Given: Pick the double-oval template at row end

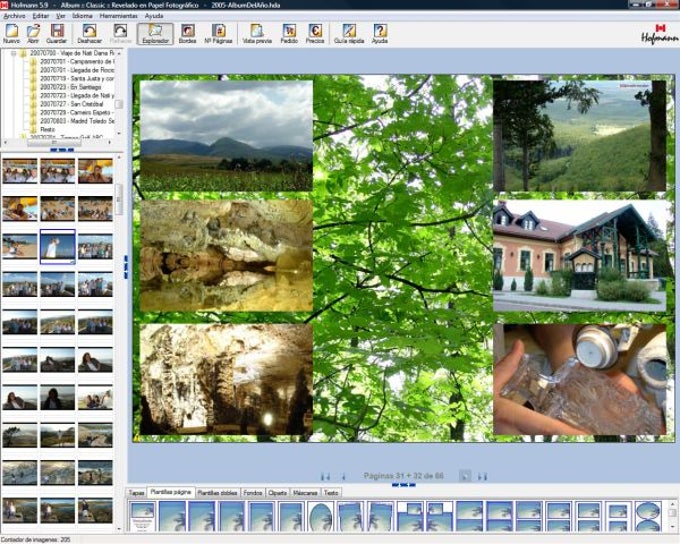Looking at the screenshot, I should 648,516.
